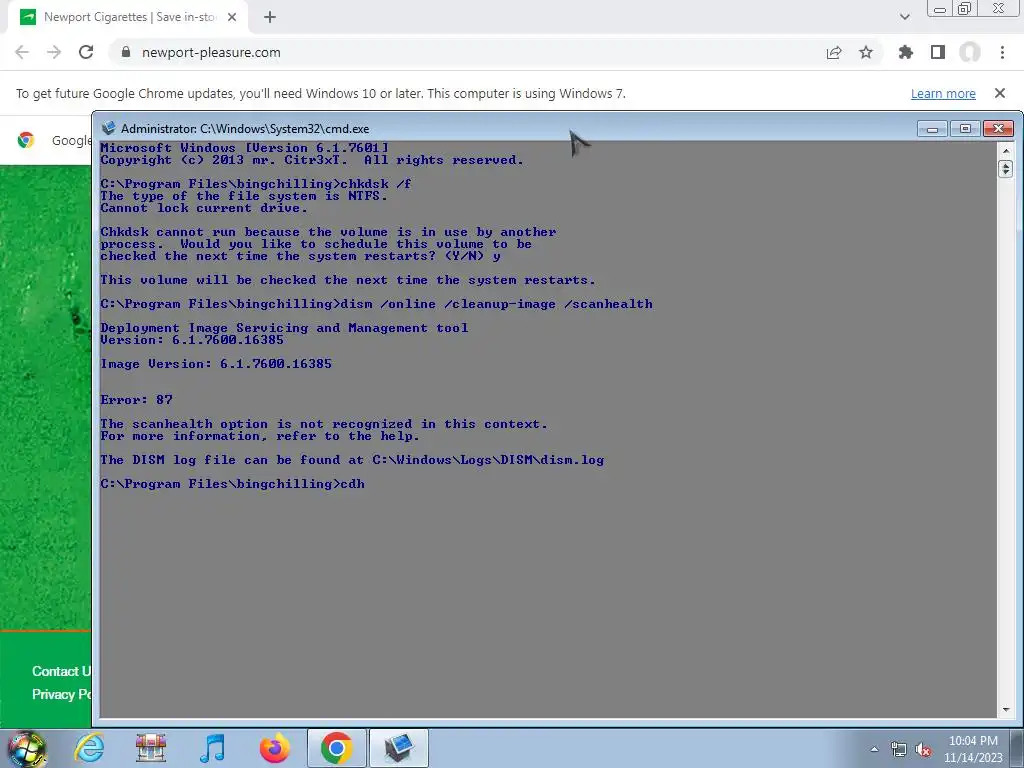Image resolution: width=1024 pixels, height=768 pixels.
Task: Click the cmd vertical scrollbar thumb
Action: coord(1006,168)
